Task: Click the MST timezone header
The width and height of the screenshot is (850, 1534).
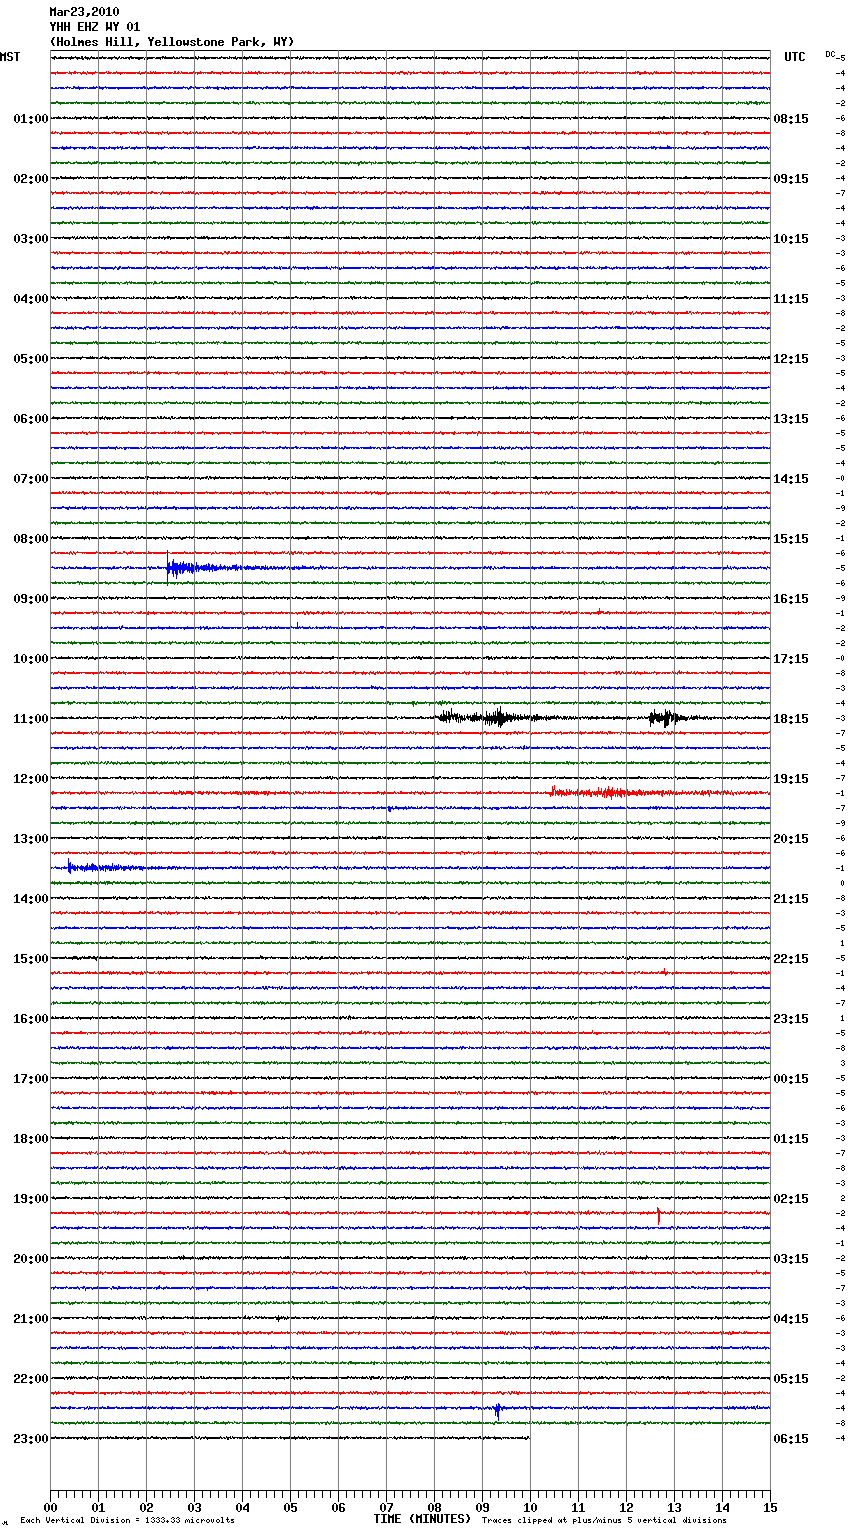Action: [x=10, y=57]
